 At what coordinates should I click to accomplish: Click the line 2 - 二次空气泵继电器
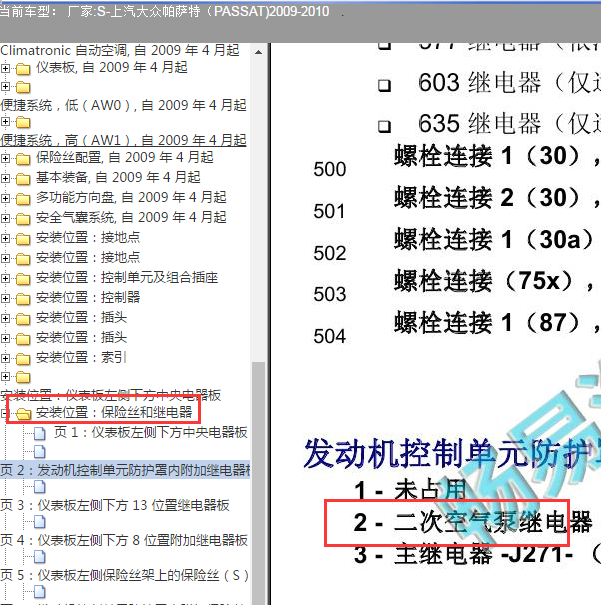pos(473,522)
